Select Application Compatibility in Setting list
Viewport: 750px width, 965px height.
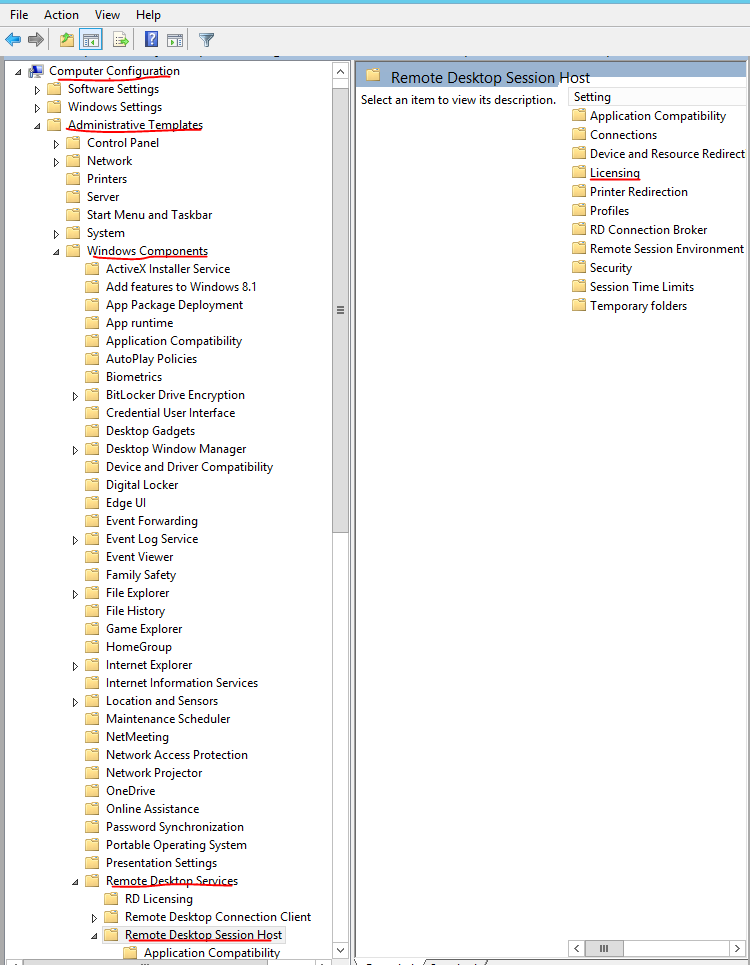[658, 116]
